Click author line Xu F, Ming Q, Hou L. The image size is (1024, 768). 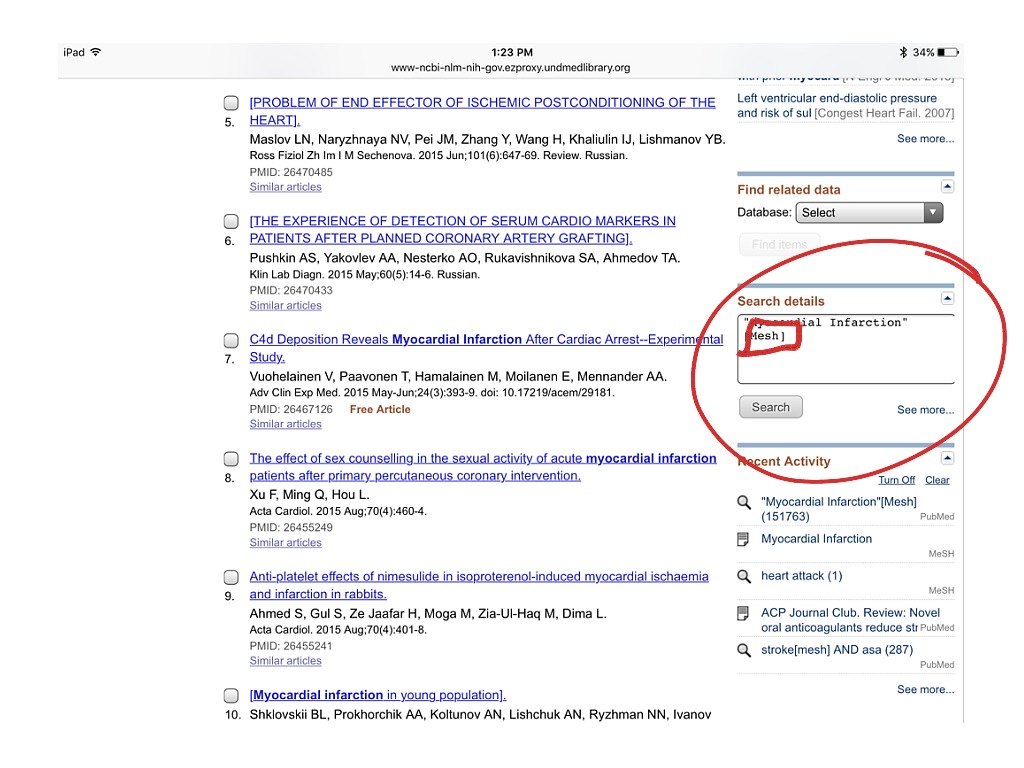(310, 494)
